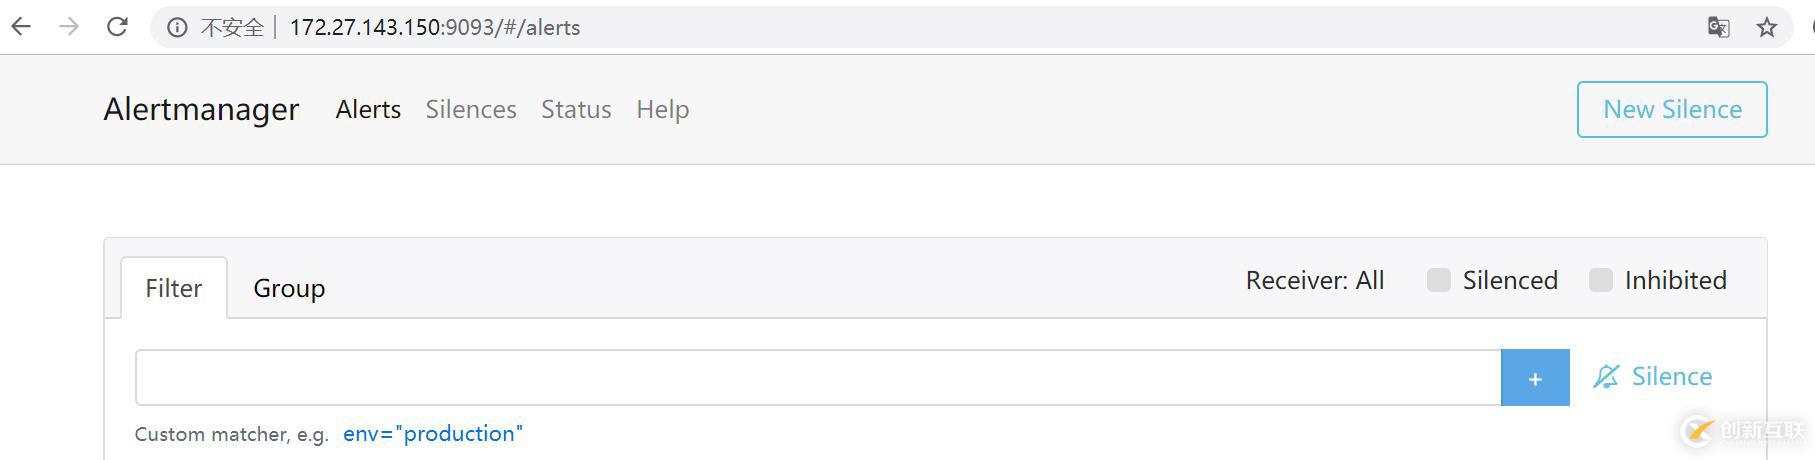This screenshot has height=460, width=1815.
Task: Switch to the Group tab
Action: pyautogui.click(x=289, y=288)
